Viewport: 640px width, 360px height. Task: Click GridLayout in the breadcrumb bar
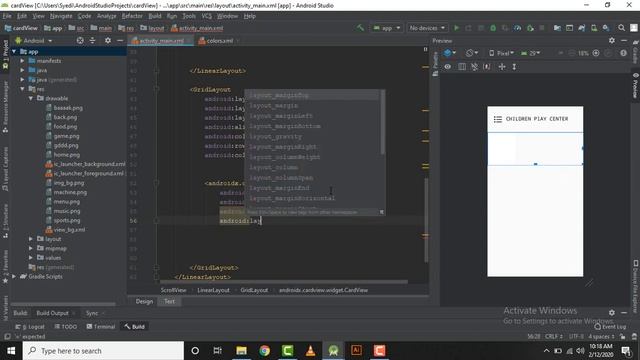point(254,290)
